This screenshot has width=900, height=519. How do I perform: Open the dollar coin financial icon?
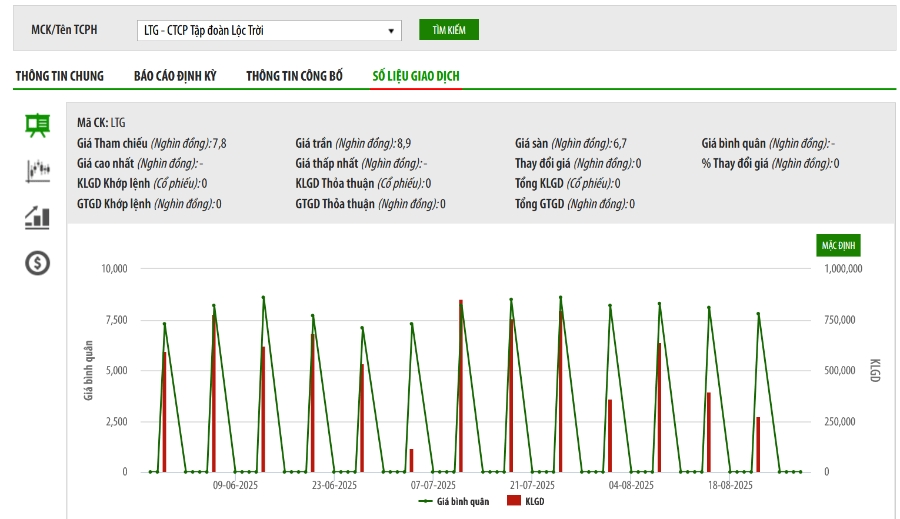tap(37, 263)
